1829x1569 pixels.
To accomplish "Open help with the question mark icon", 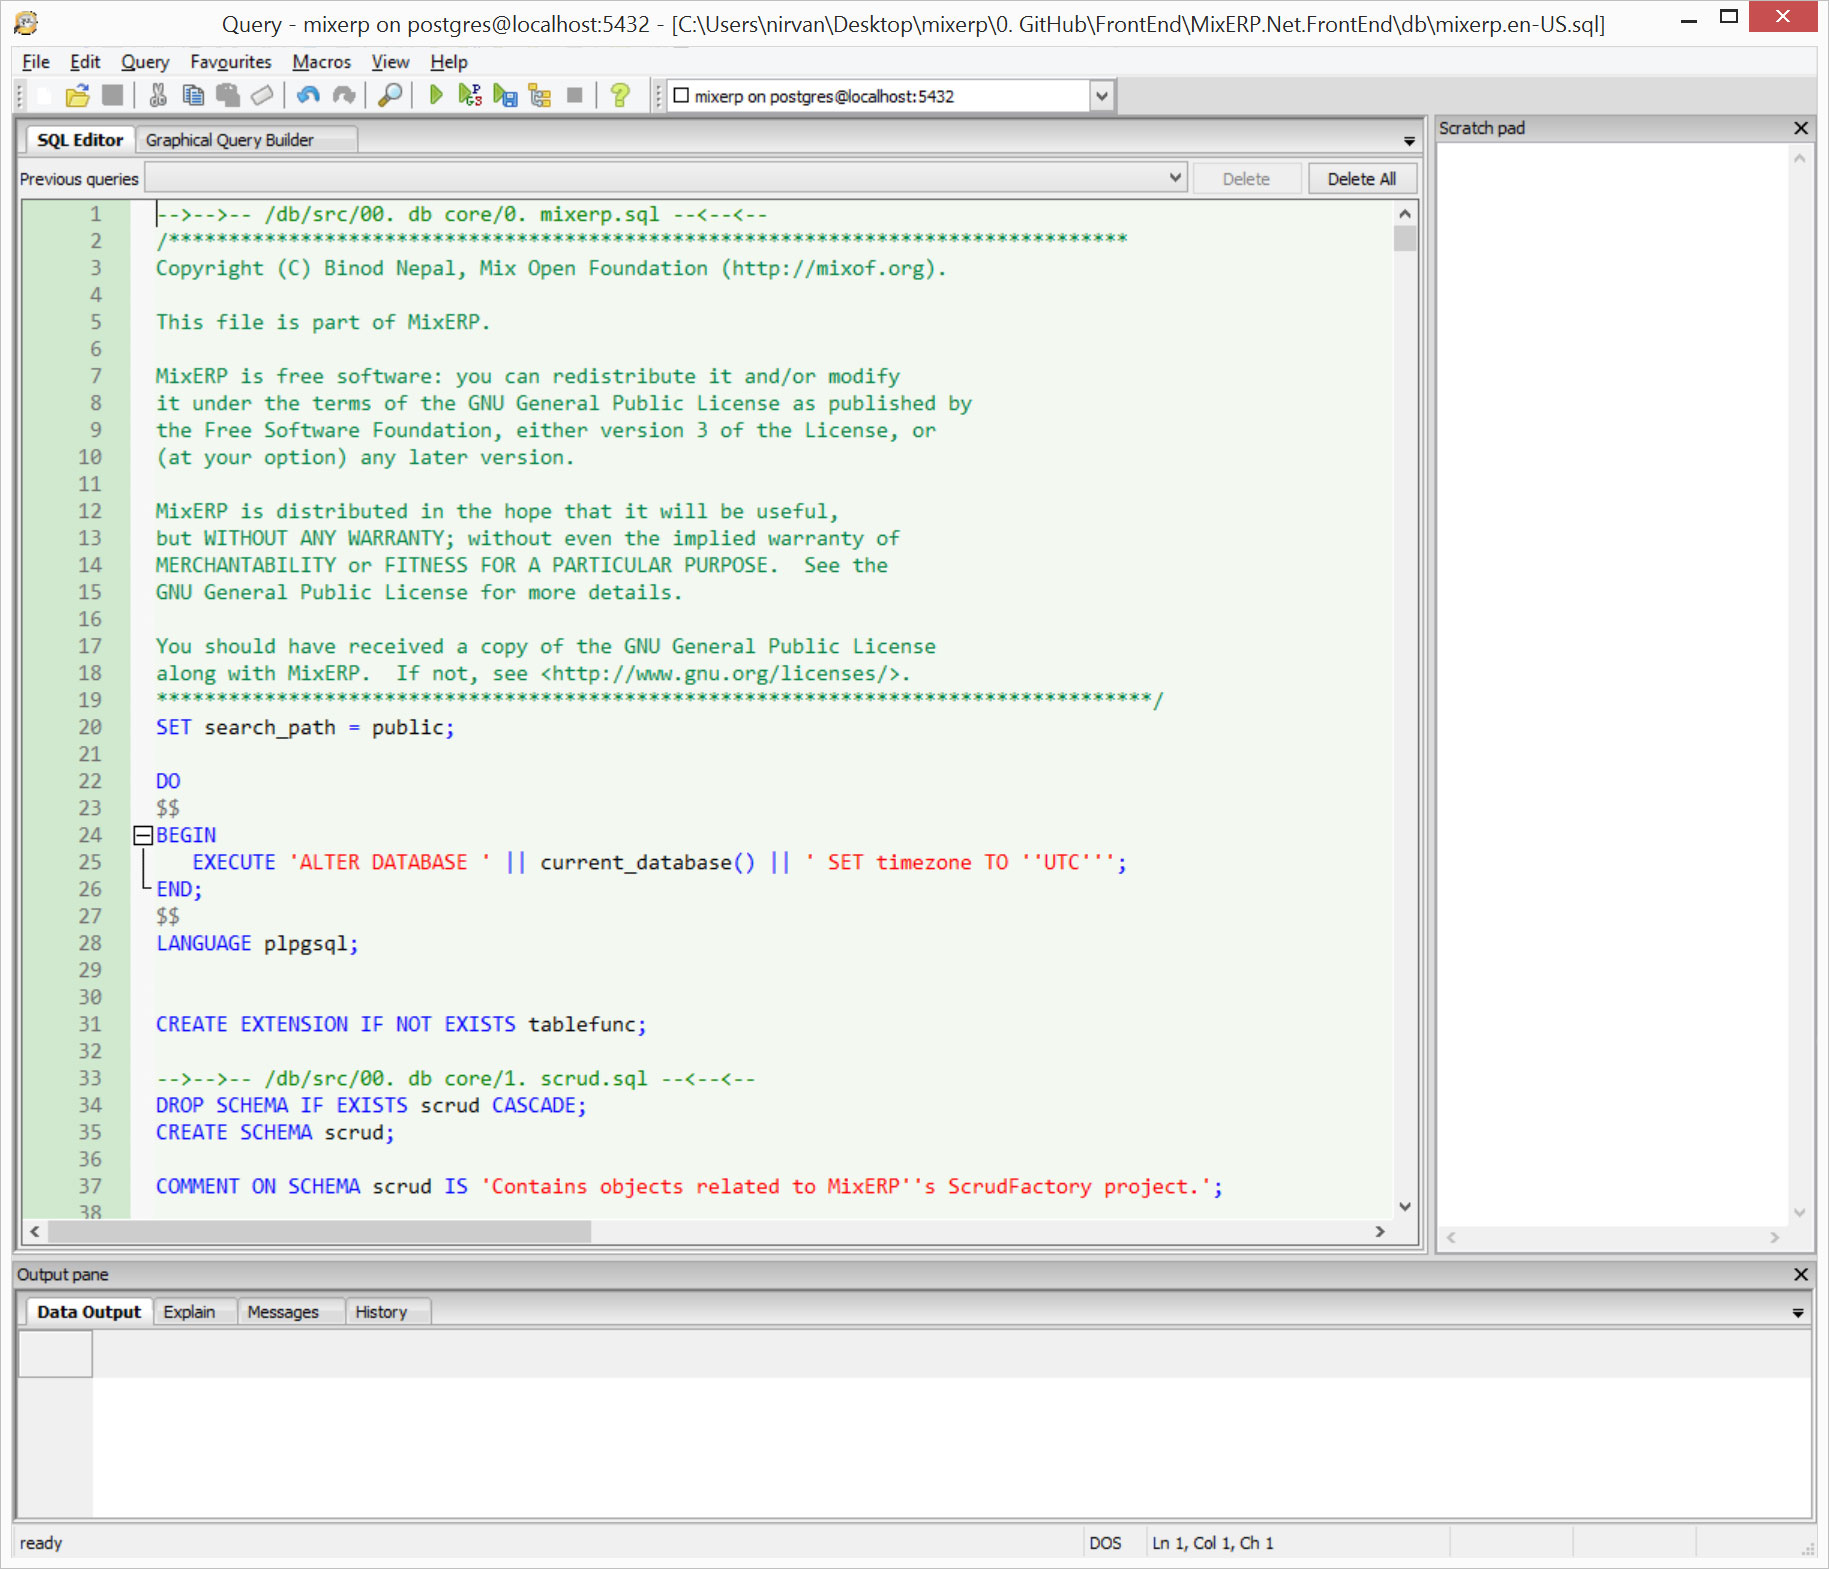I will coord(620,96).
